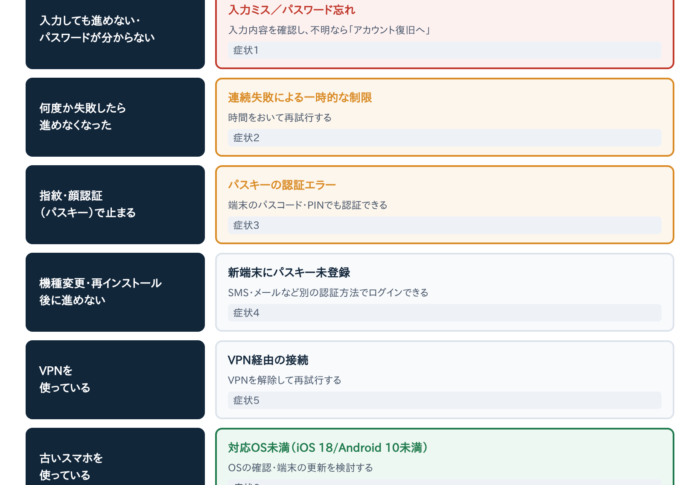Open the パスキーの認証エラー heading
This screenshot has width=700, height=485.
pos(282,185)
